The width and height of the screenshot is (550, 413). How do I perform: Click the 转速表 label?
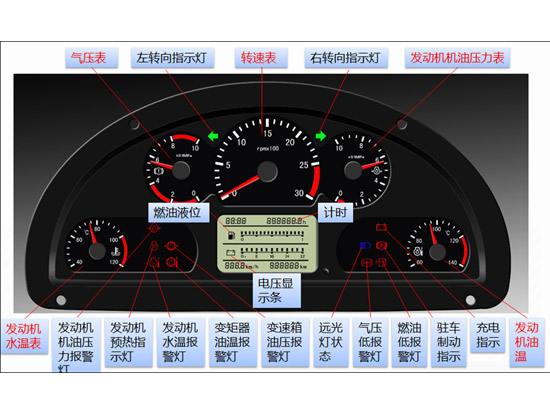[x=261, y=58]
